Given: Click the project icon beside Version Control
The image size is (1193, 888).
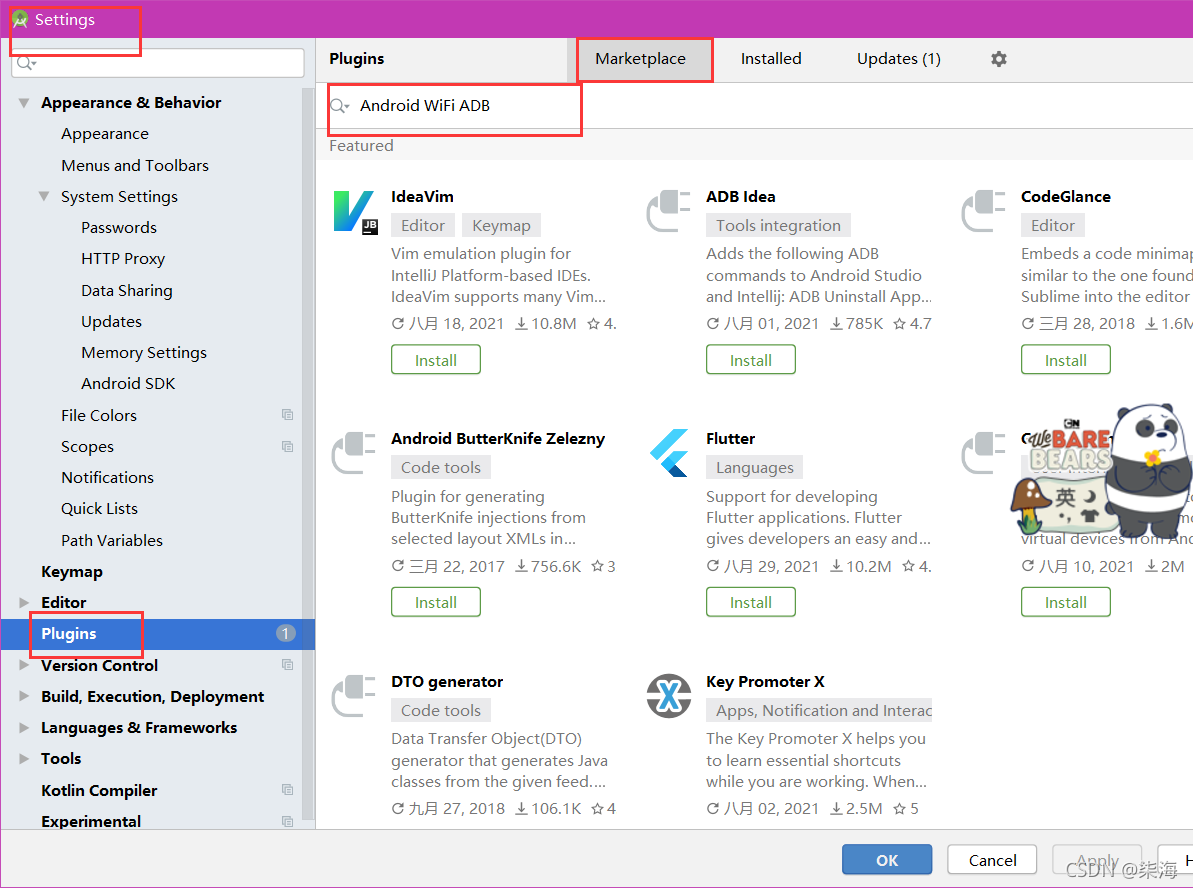Looking at the screenshot, I should point(287,664).
